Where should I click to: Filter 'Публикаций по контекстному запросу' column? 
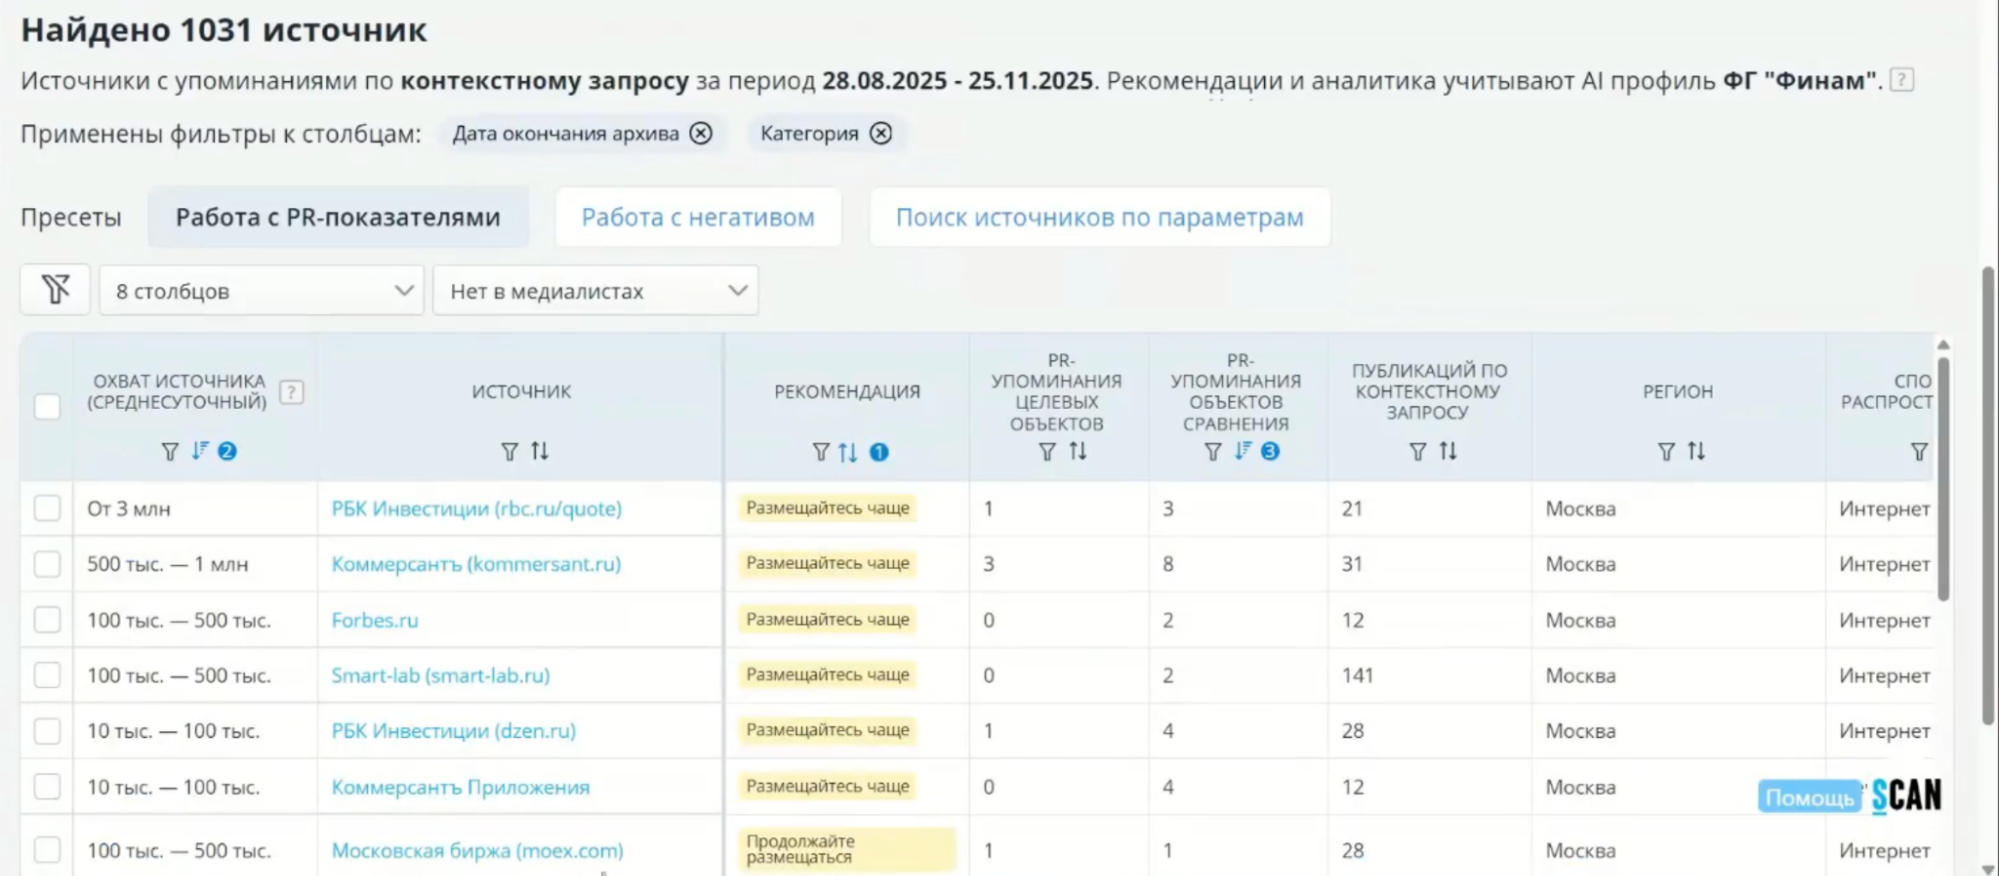(1418, 452)
